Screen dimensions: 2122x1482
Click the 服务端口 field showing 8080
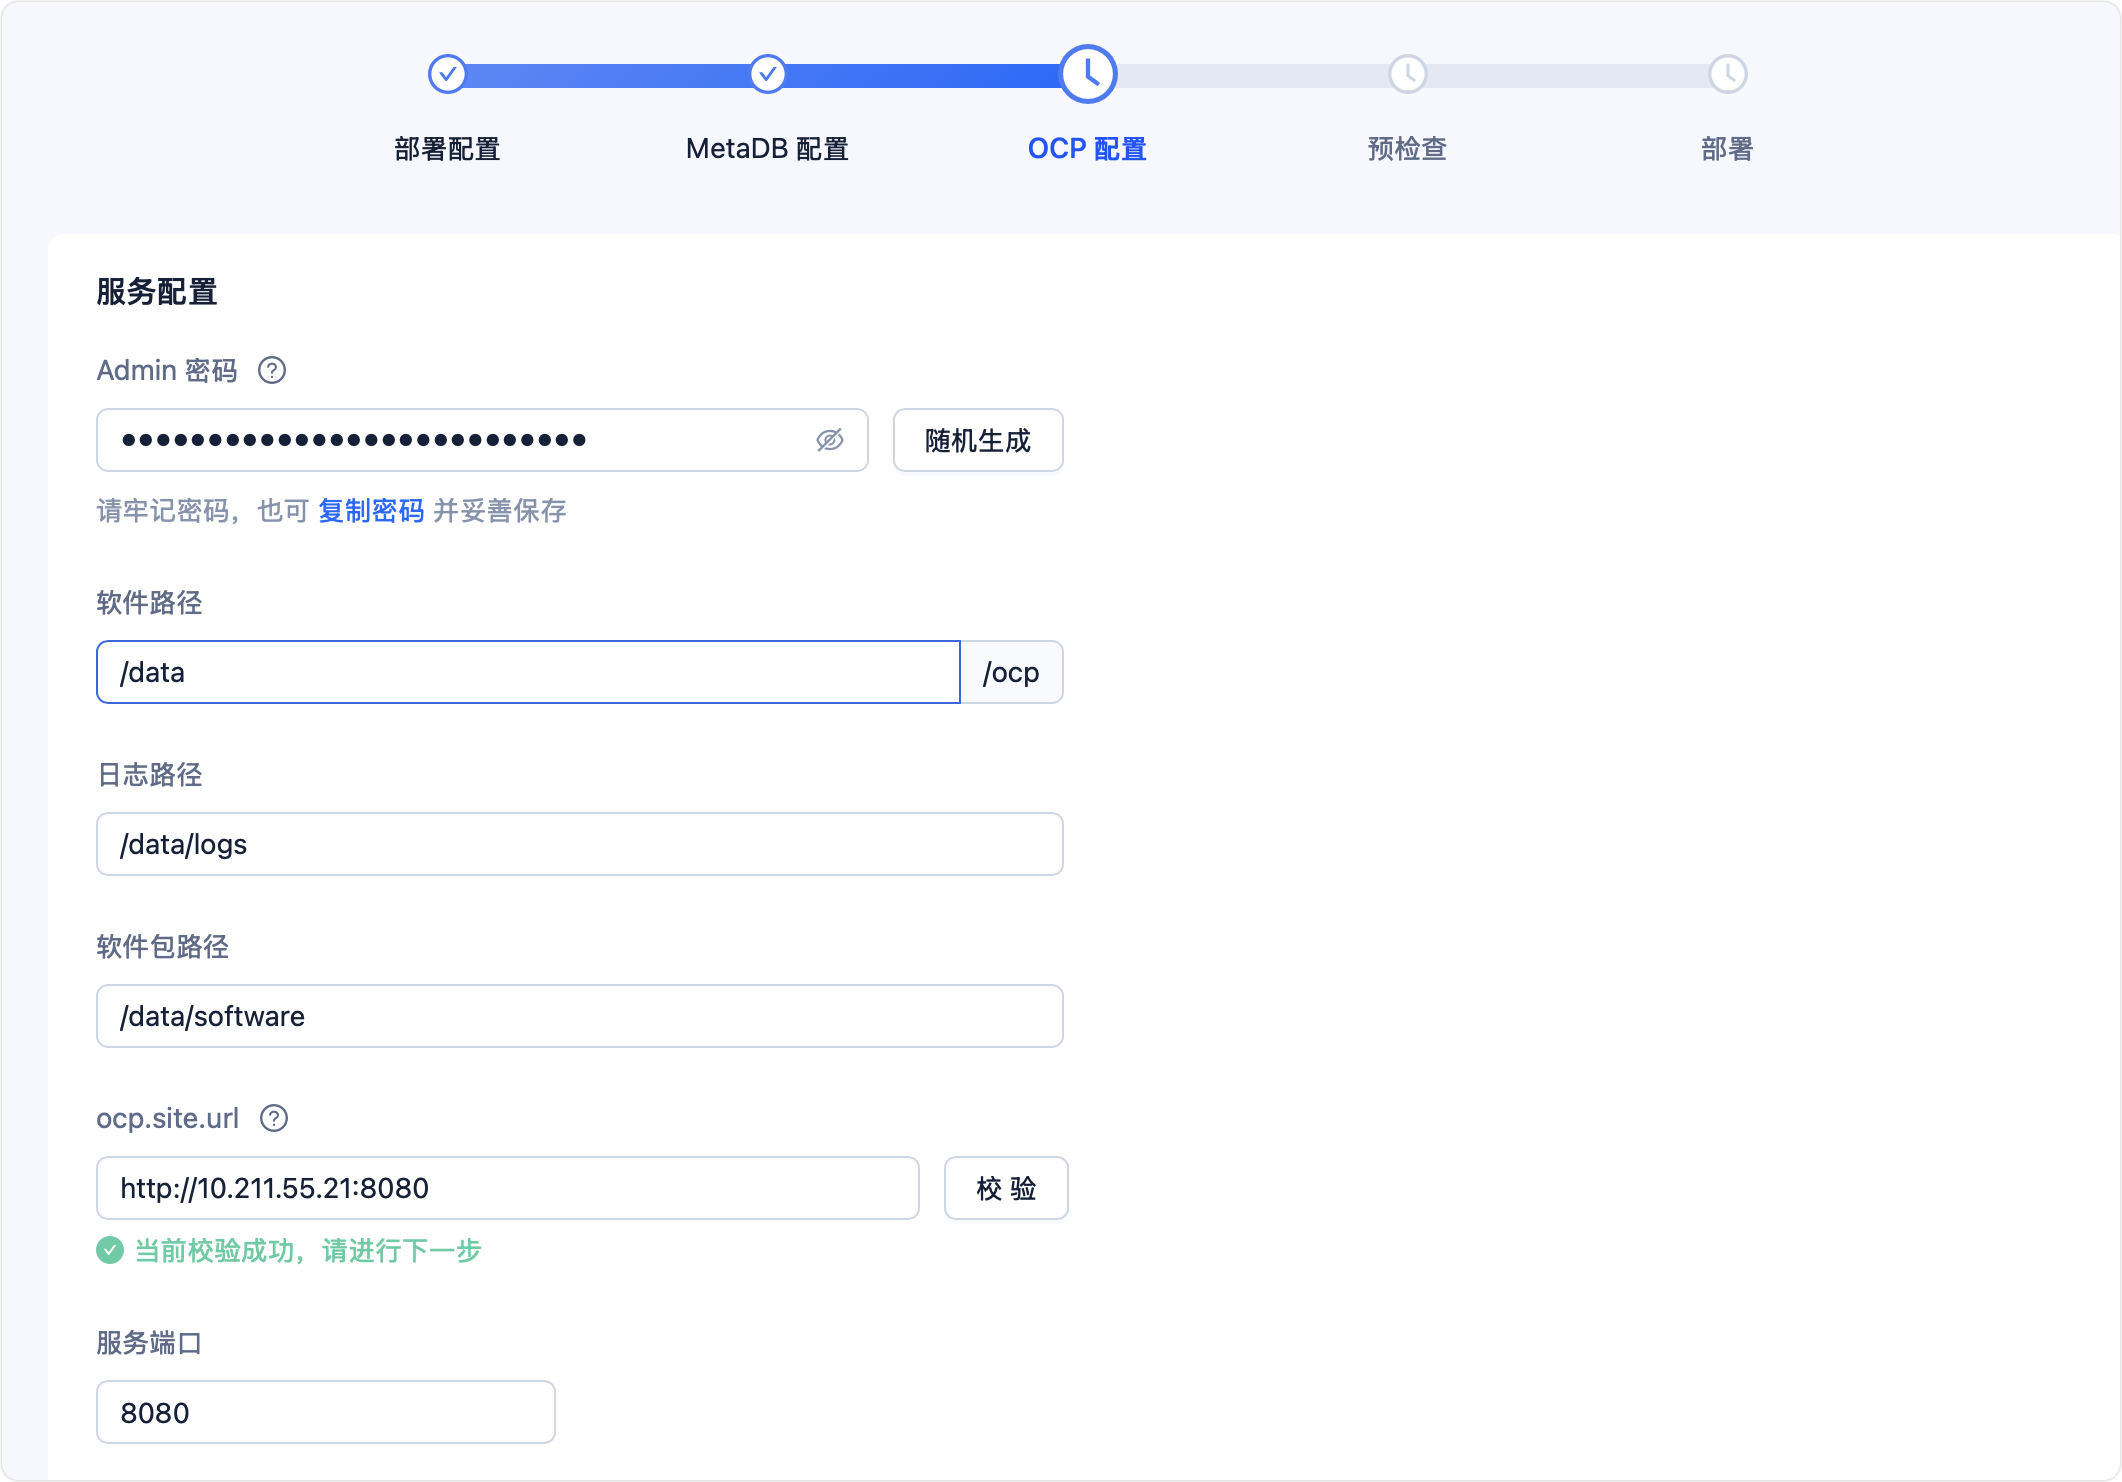325,1412
